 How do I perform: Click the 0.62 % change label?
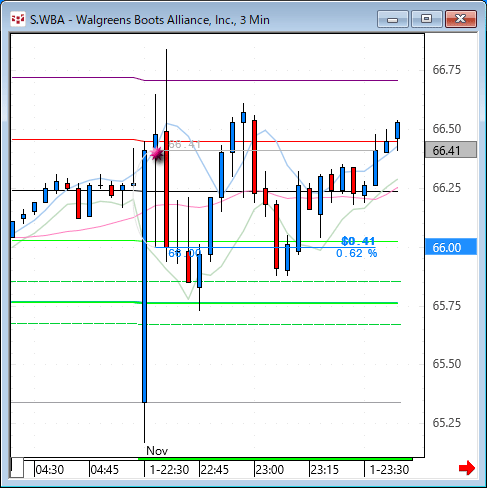coord(356,253)
